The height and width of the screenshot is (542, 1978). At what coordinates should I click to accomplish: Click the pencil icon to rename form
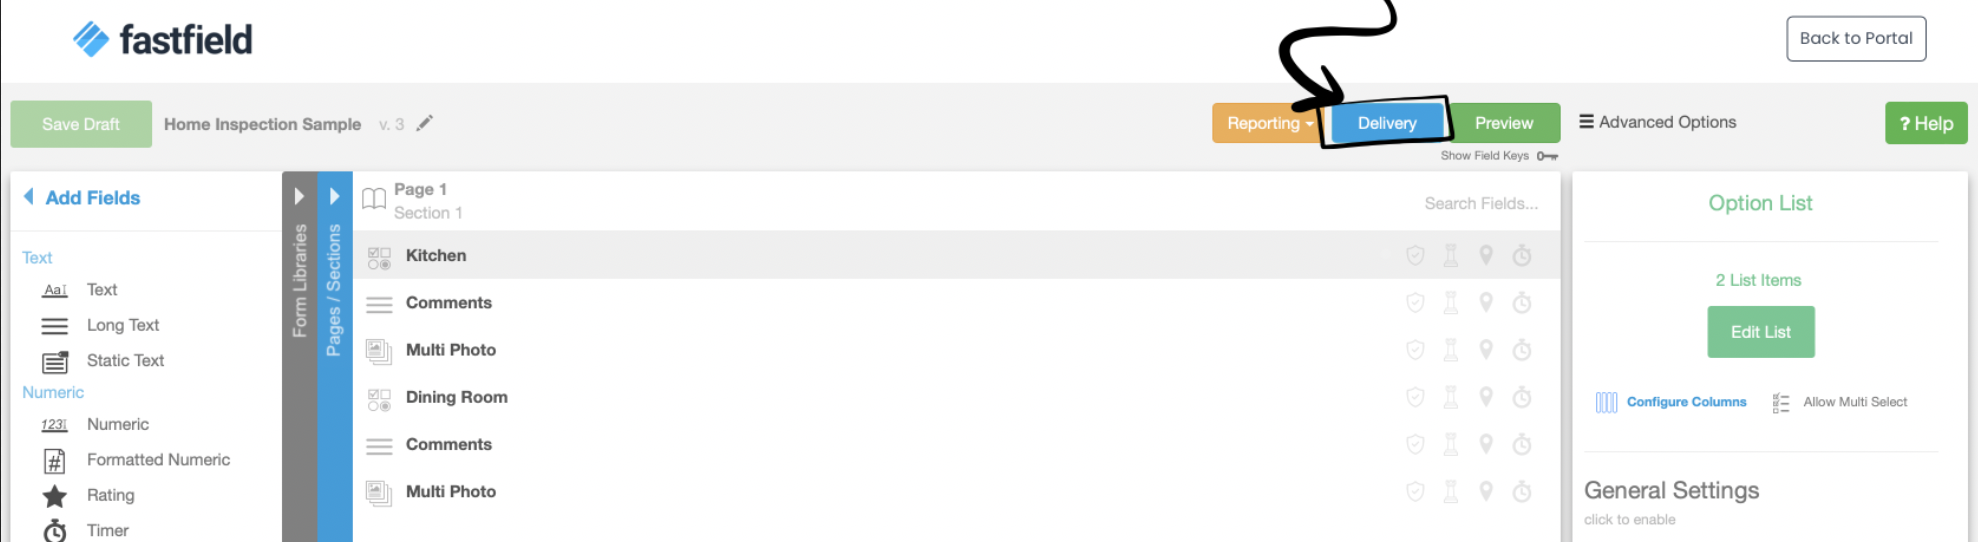[425, 123]
